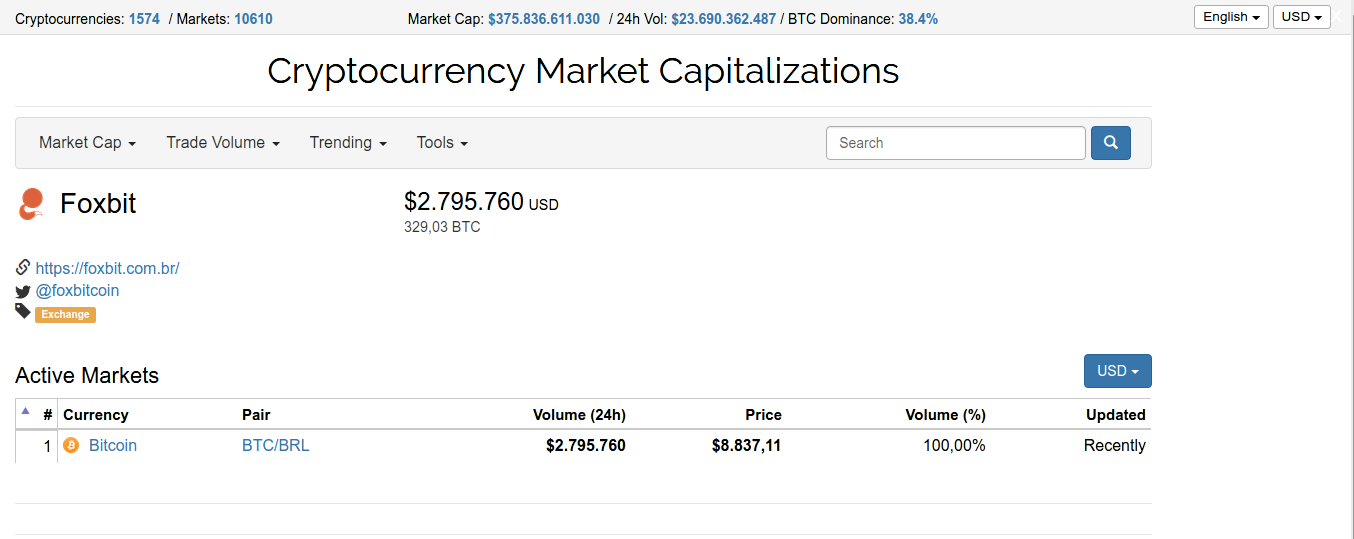Sort by the Currency column header
1354x539 pixels.
96,415
